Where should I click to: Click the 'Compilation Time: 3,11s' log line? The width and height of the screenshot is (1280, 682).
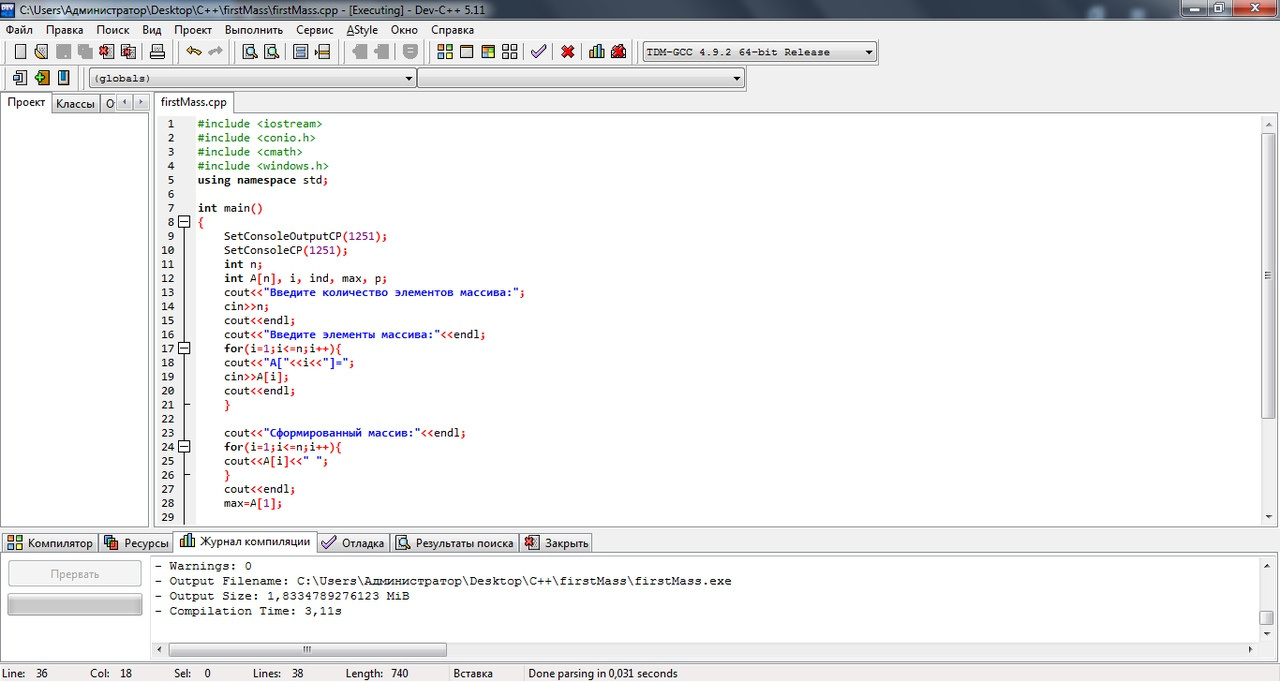tap(248, 611)
